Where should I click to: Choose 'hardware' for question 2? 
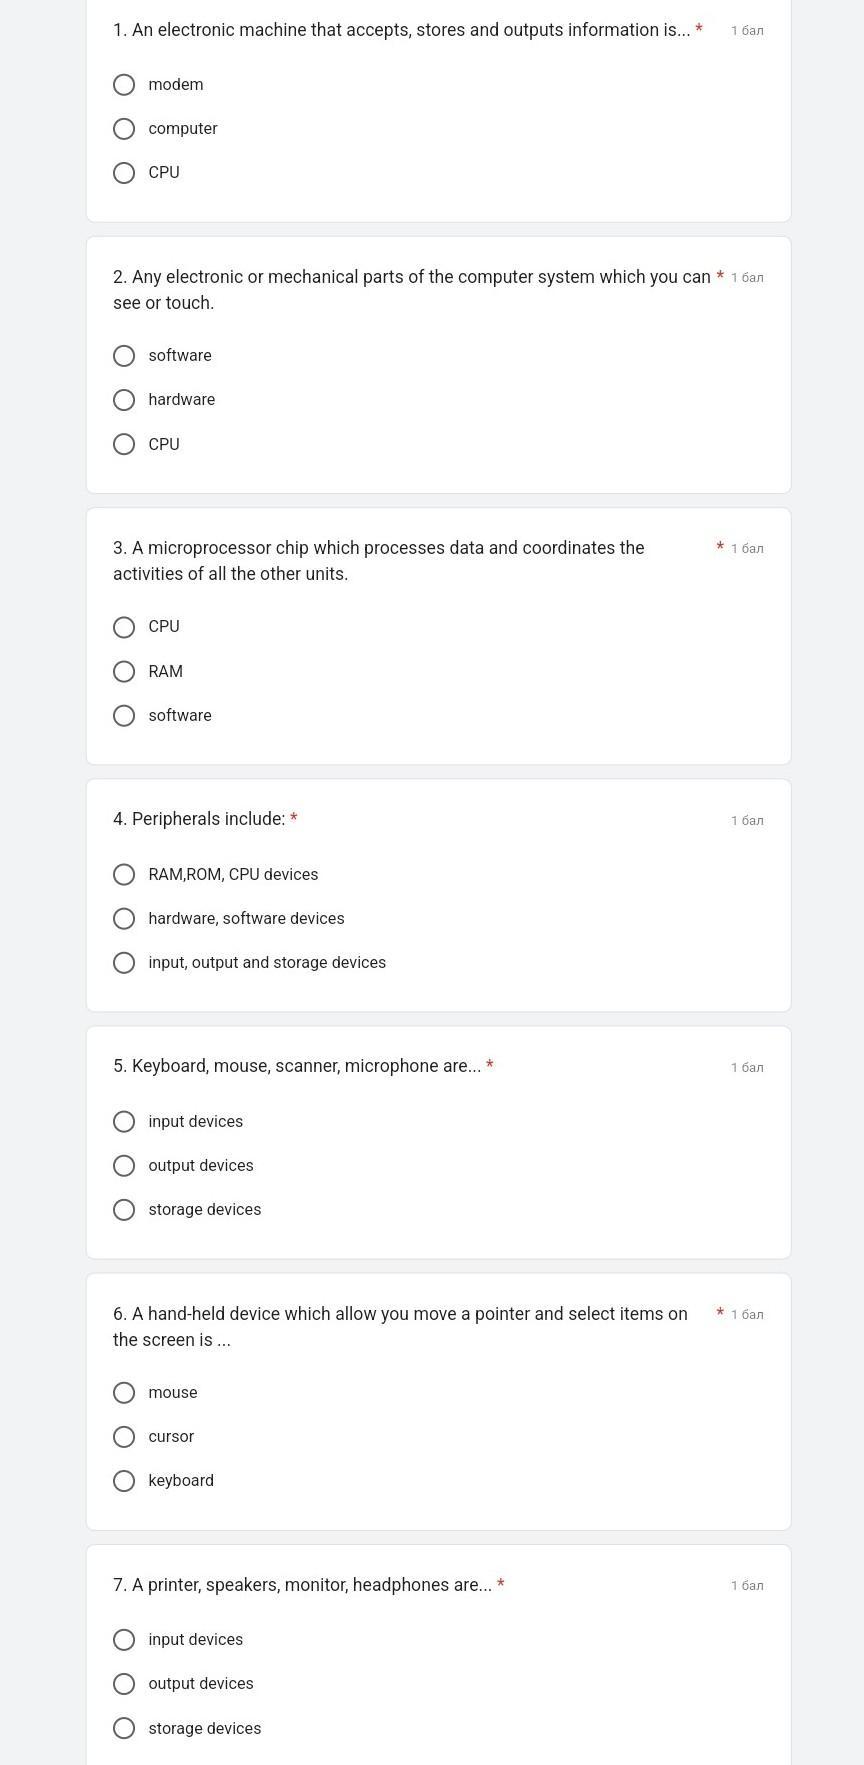124,400
